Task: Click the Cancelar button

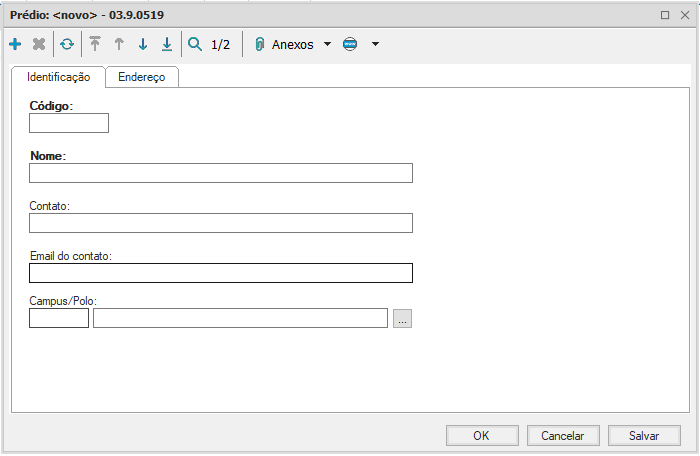Action: (562, 436)
